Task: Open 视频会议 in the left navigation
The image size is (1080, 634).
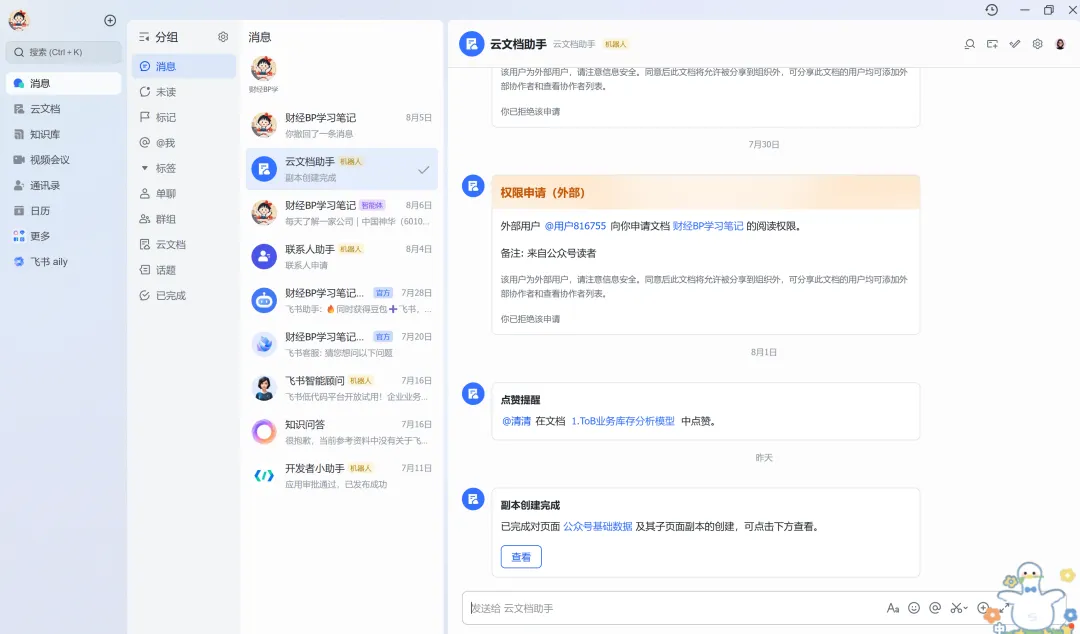Action: tap(63, 160)
